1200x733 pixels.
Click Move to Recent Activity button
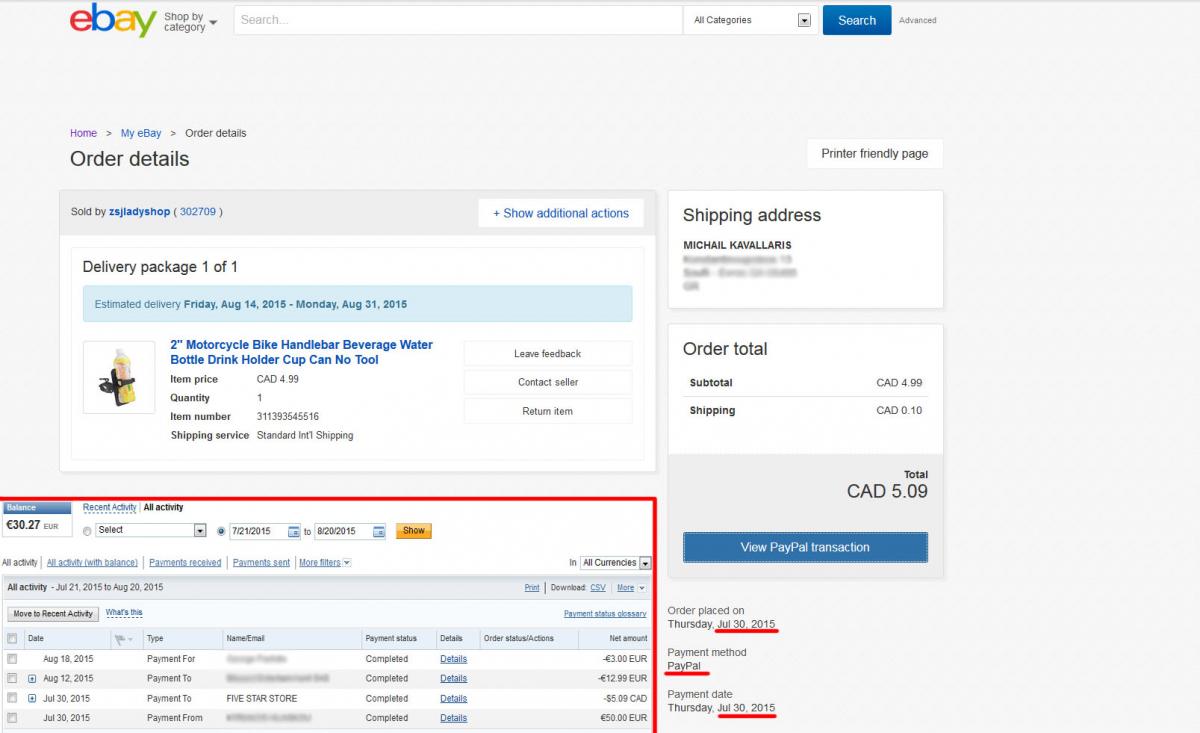coord(53,614)
